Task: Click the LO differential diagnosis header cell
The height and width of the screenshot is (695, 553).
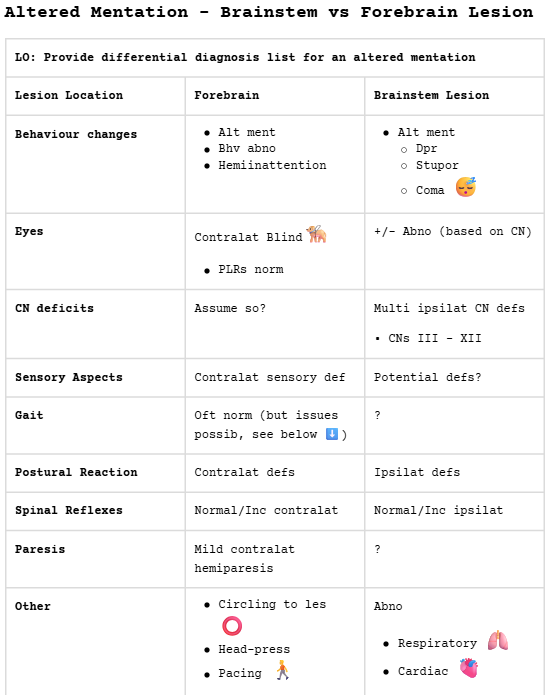Action: tap(275, 58)
